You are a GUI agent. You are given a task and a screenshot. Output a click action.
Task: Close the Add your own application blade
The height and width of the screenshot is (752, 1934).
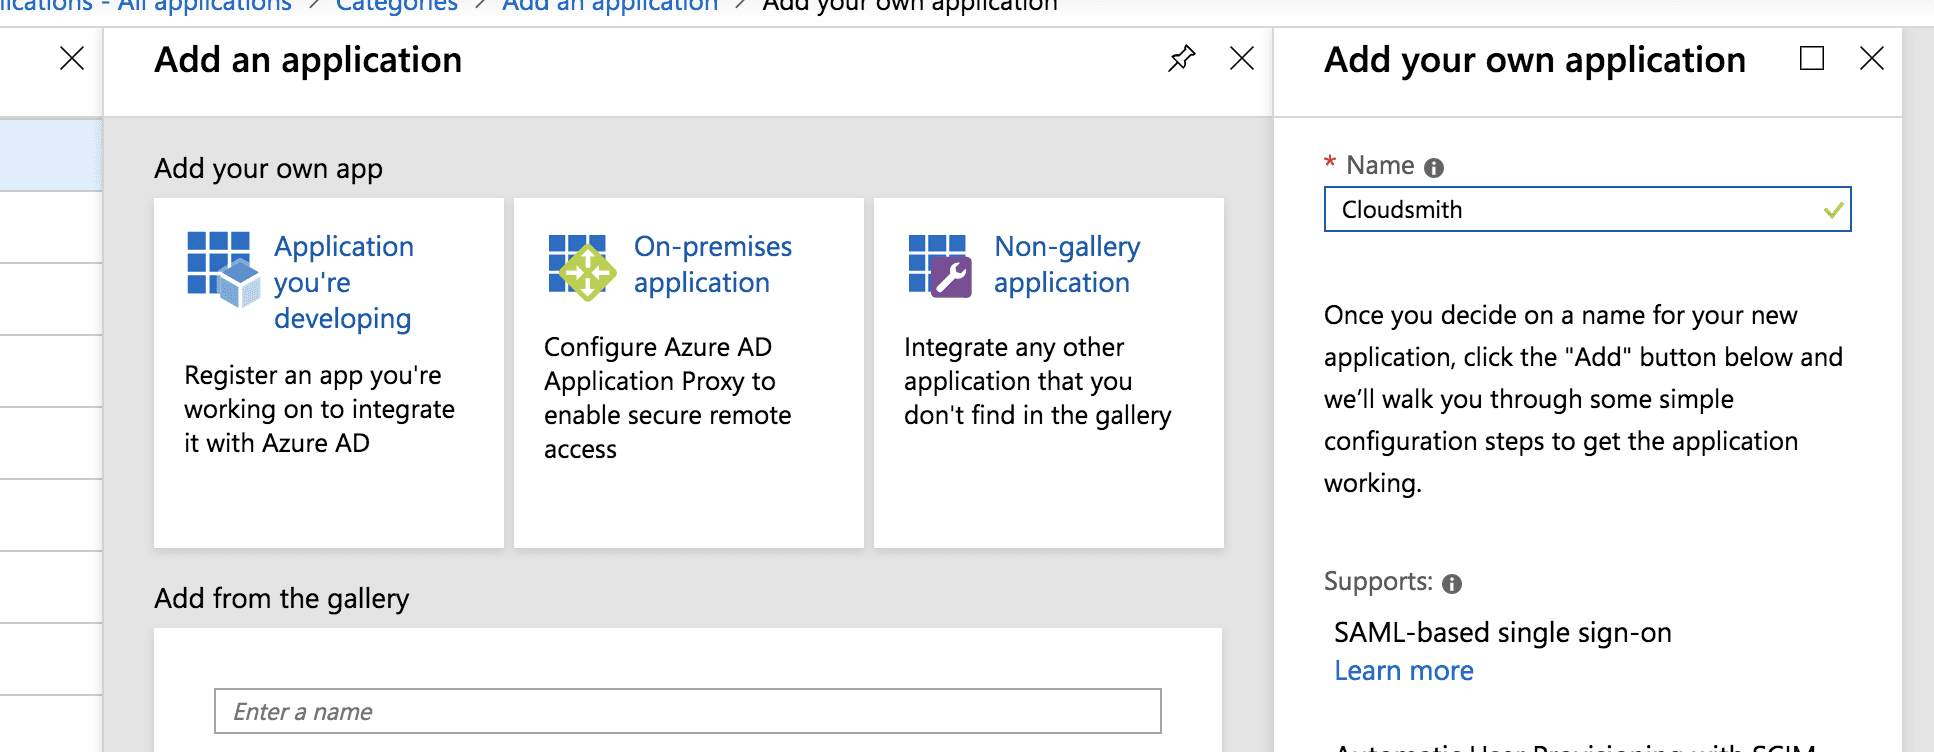tap(1871, 59)
